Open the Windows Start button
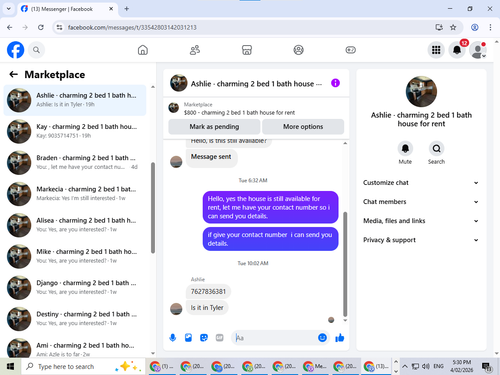This screenshot has height=375, width=500. pyautogui.click(x=10, y=366)
